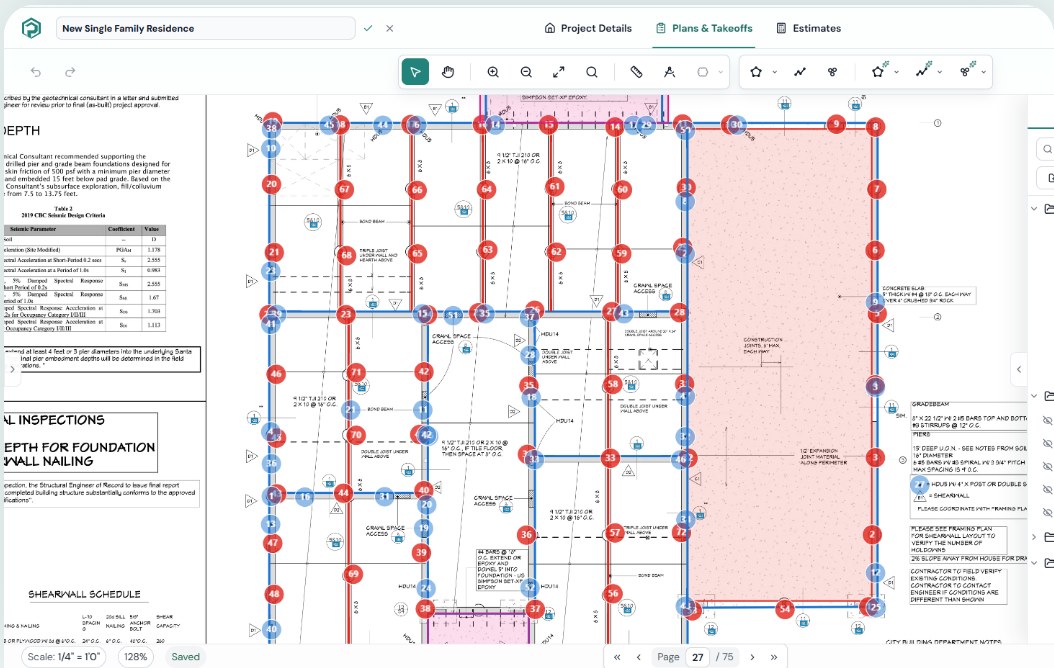Select the AI-assisted polygon area tool
This screenshot has width=1054, height=668.
879,71
